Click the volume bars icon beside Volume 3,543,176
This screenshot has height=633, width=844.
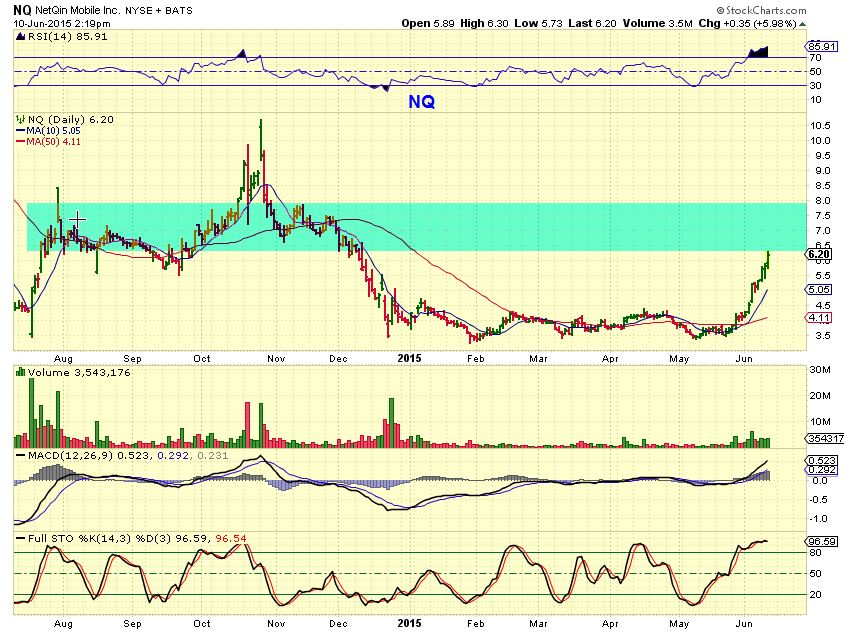tap(20, 372)
